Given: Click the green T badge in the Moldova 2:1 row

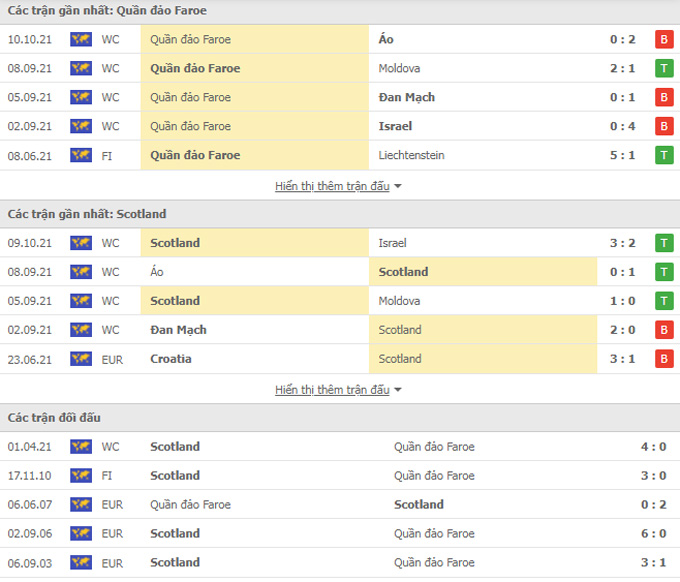Looking at the screenshot, I should point(663,69).
